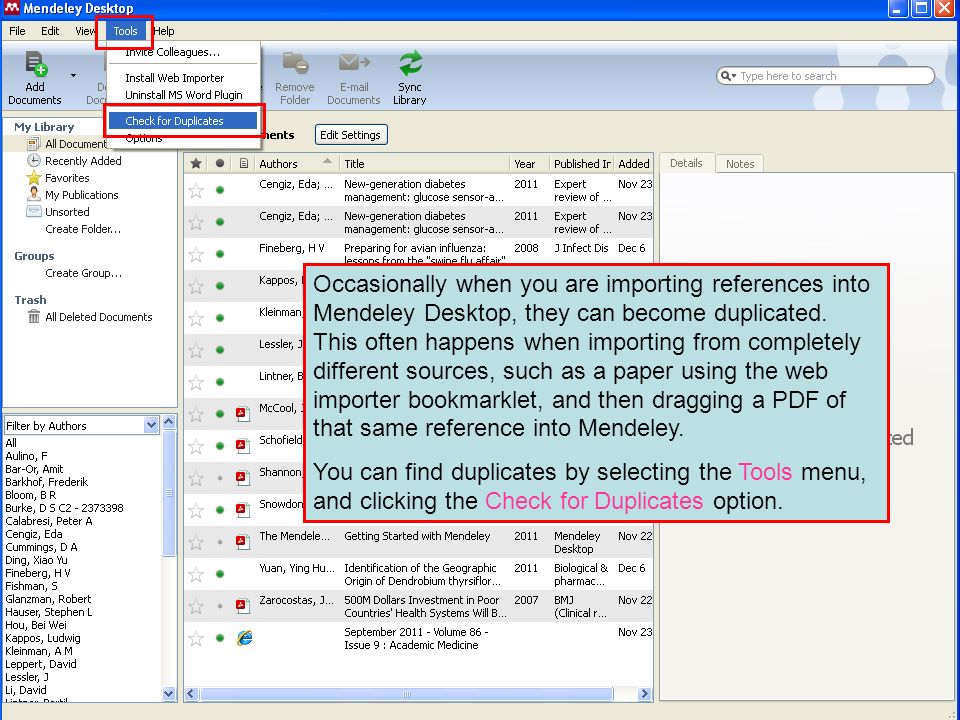The width and height of the screenshot is (960, 720).
Task: Open PDF icon in The Mendeley row
Action: pyautogui.click(x=243, y=542)
